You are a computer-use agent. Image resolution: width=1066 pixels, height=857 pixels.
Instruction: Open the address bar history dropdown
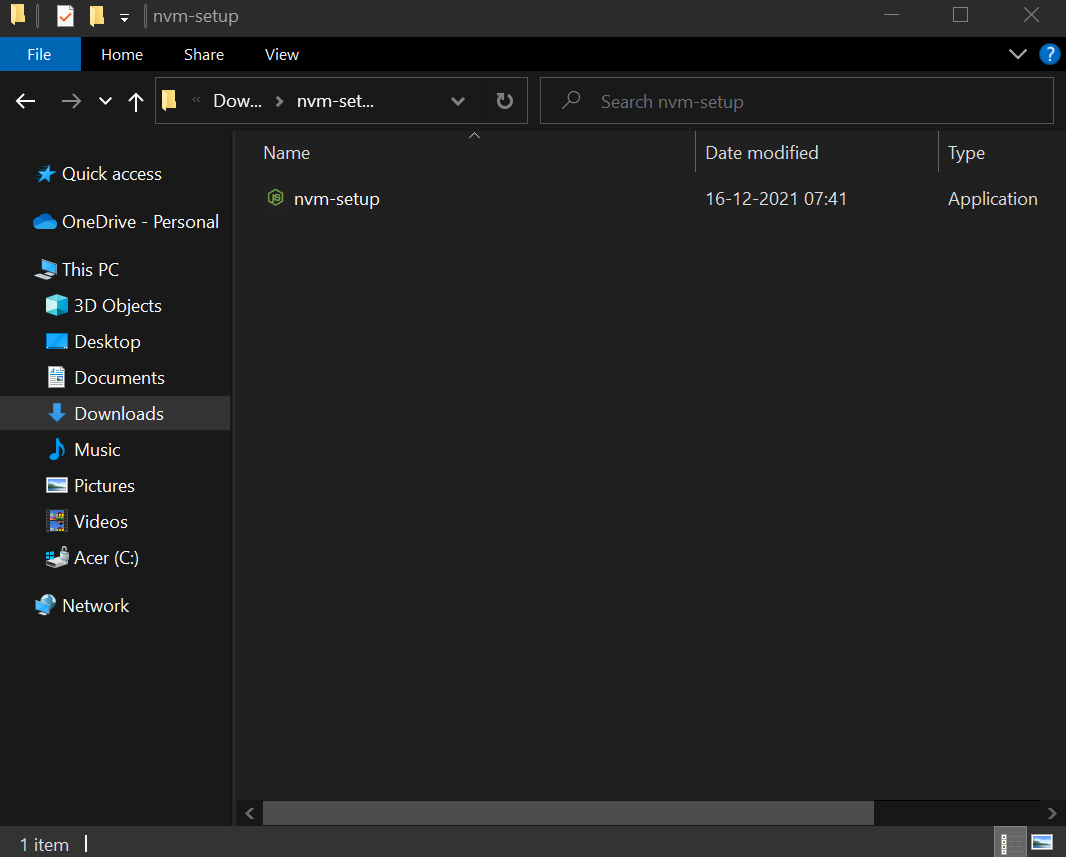(458, 101)
